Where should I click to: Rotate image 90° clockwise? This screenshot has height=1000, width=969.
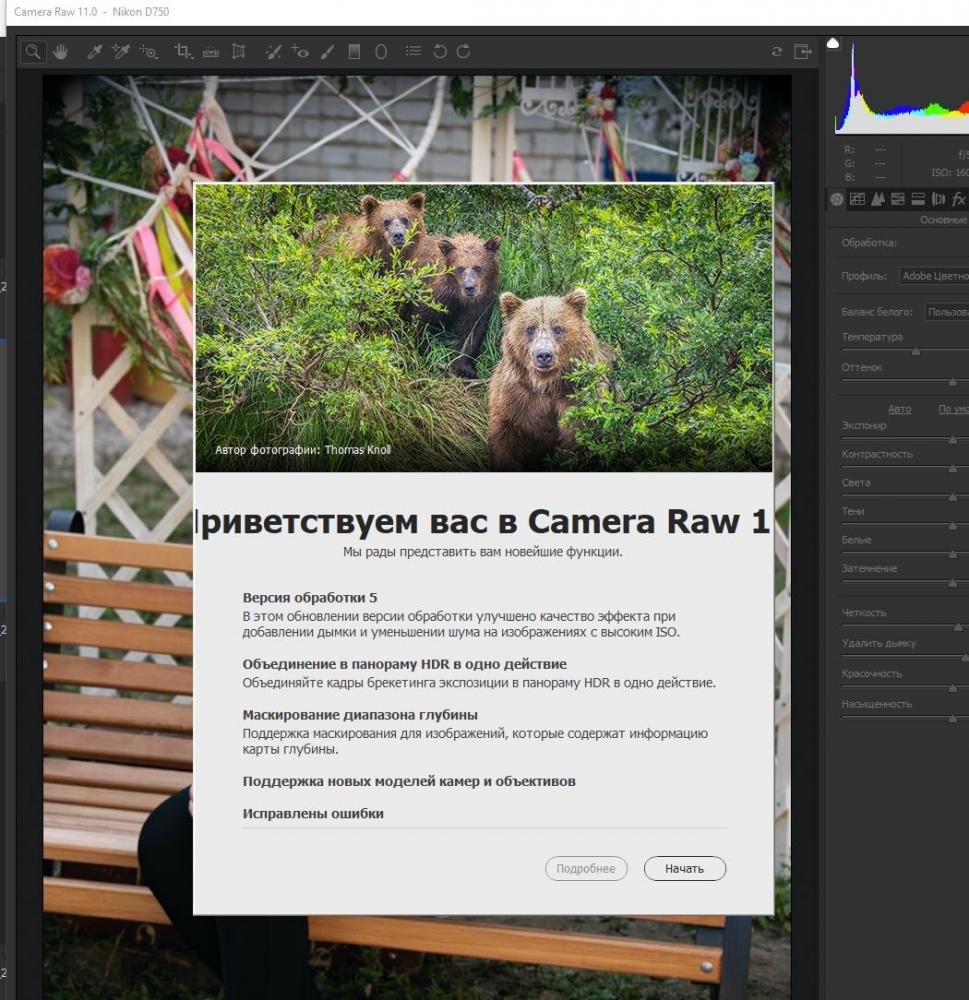click(x=464, y=52)
